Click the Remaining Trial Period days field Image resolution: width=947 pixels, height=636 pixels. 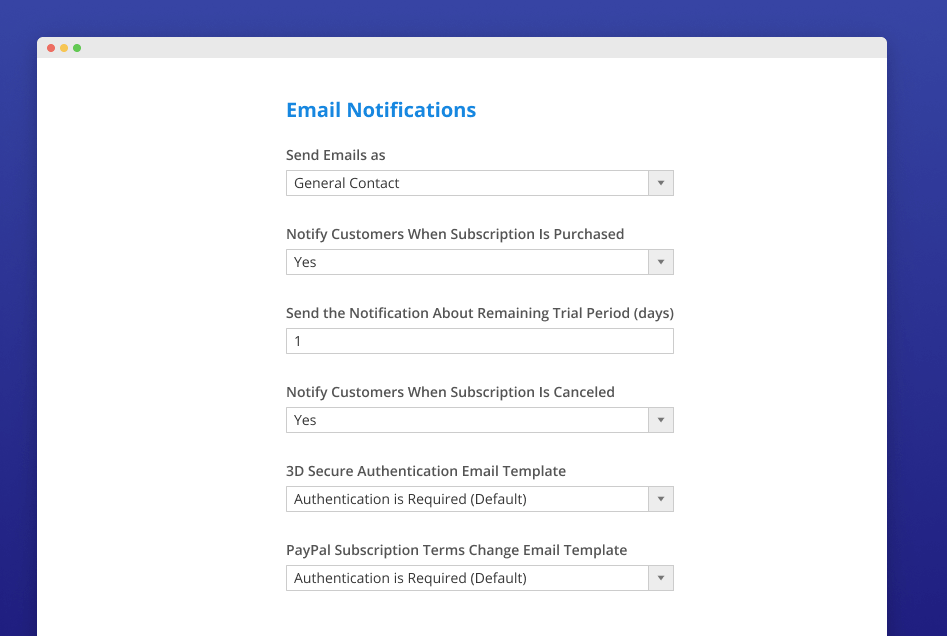(479, 341)
